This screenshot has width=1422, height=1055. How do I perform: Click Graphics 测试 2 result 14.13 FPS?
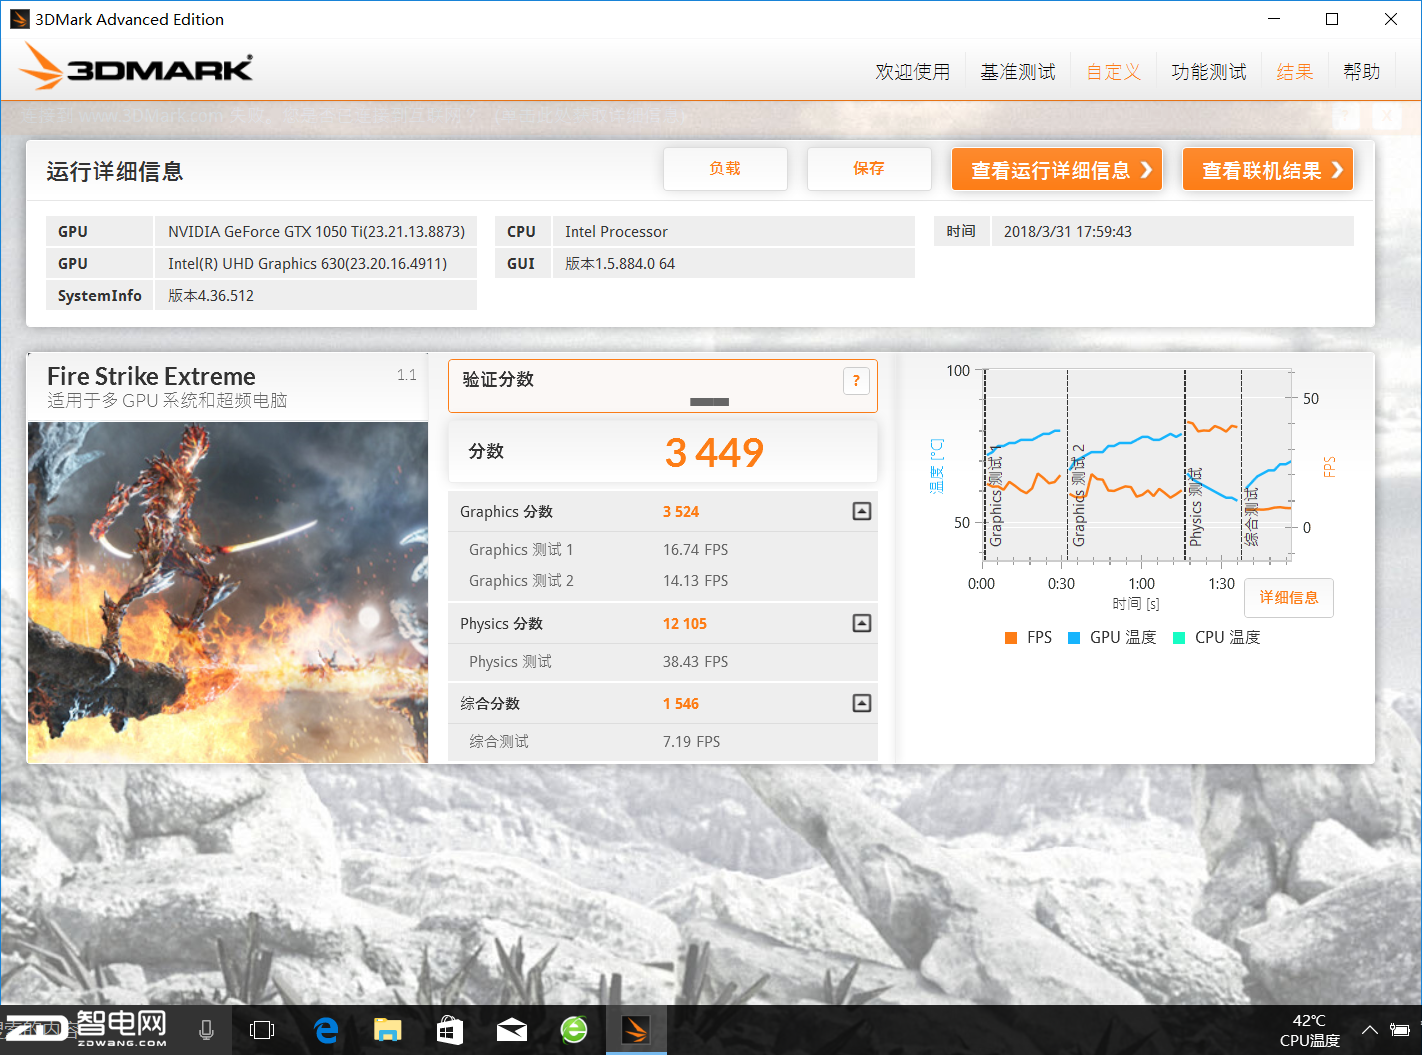(x=695, y=581)
